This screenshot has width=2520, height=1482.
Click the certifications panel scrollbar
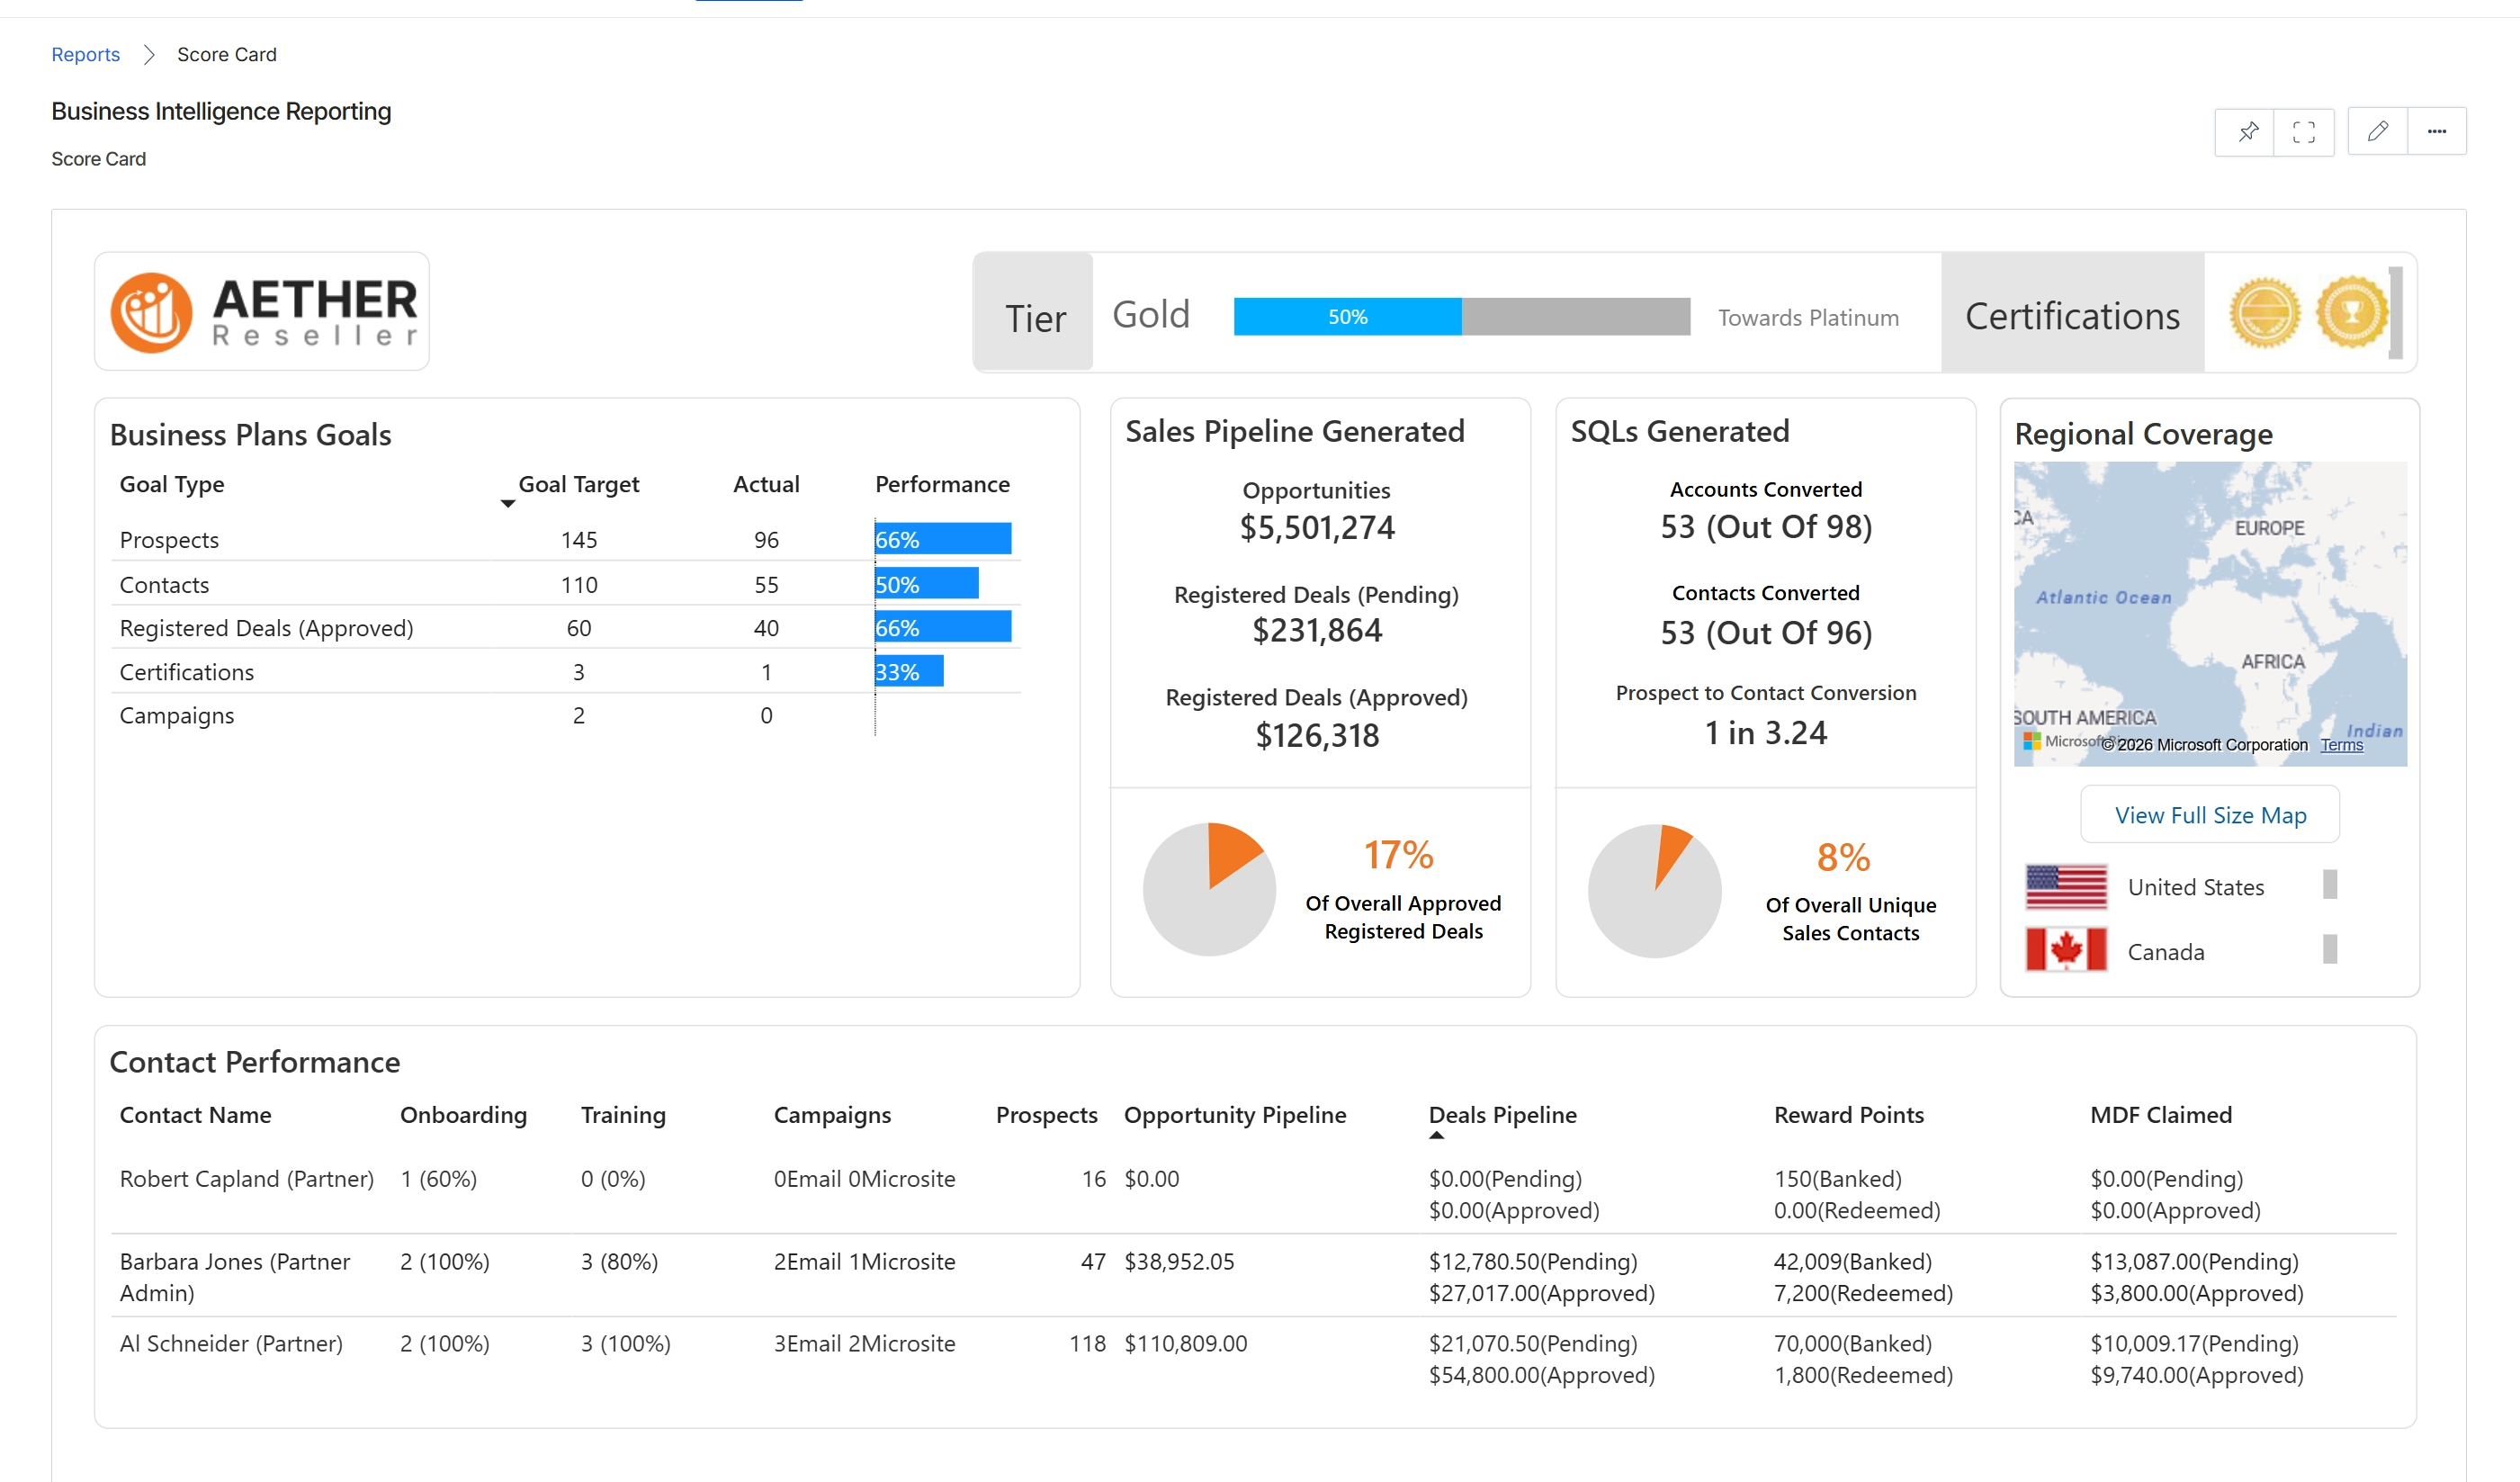tap(2395, 313)
